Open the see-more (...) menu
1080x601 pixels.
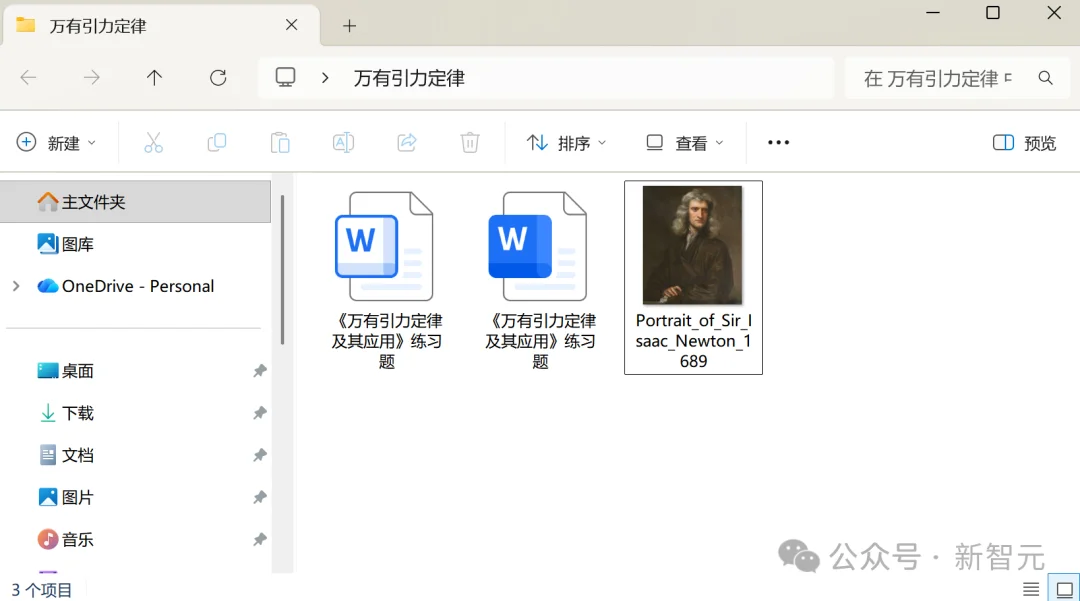coord(778,142)
